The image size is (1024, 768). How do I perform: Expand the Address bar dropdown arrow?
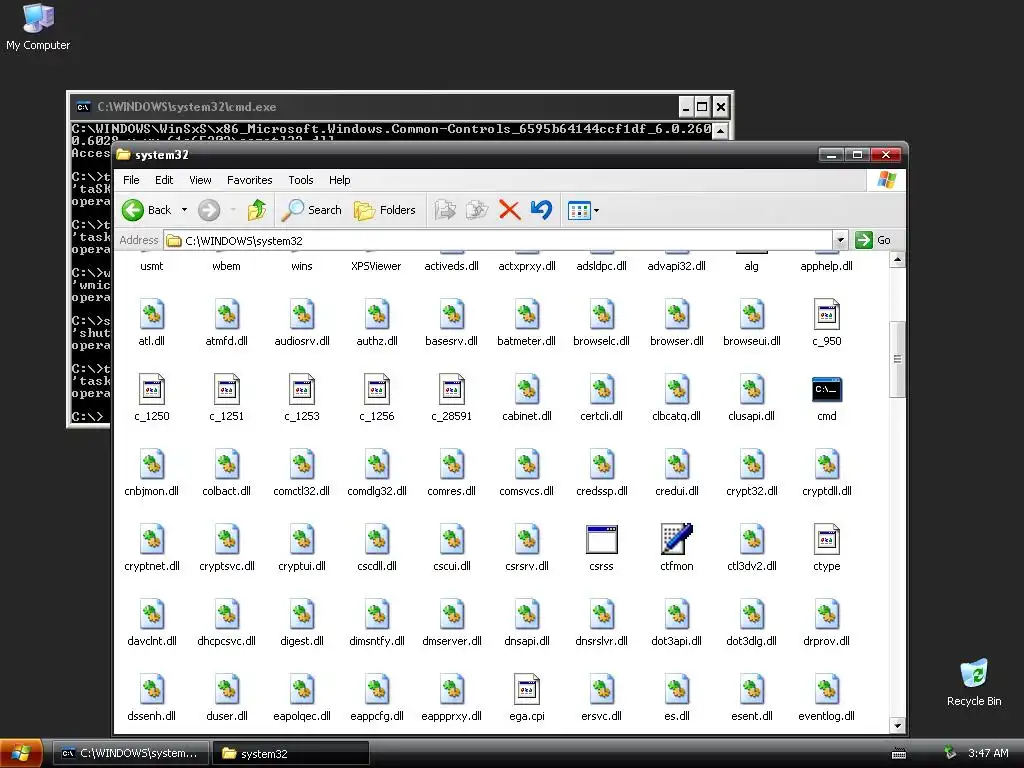[x=840, y=240]
